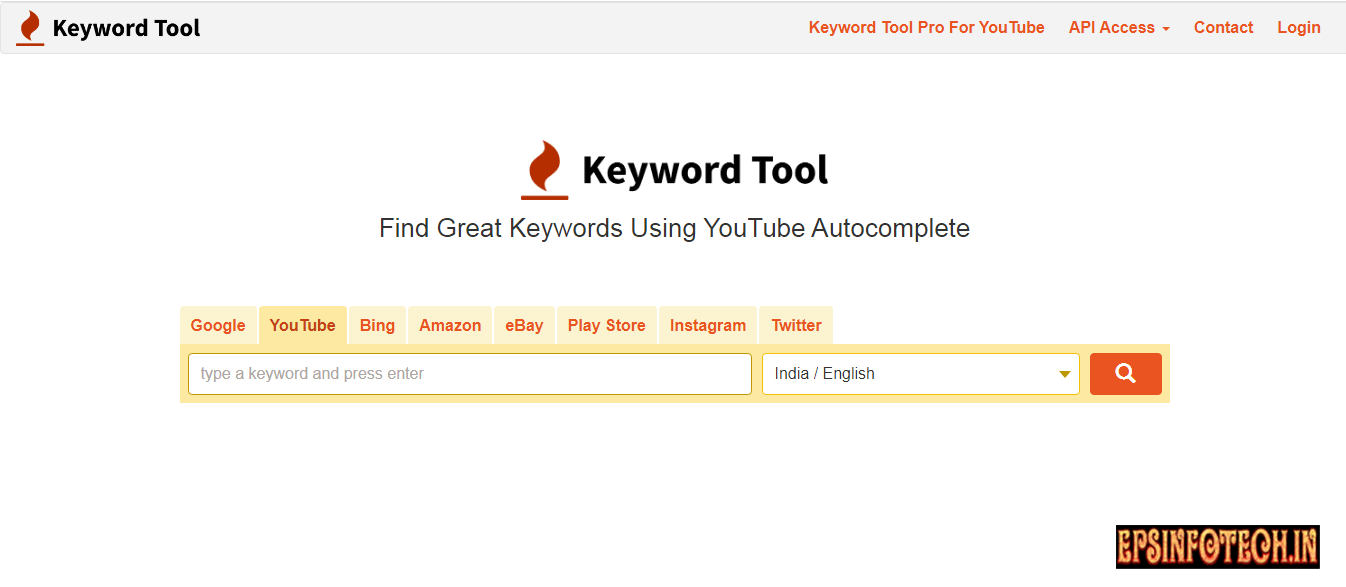This screenshot has width=1346, height=587.
Task: Click the large flame logo above the tagline
Action: 544,168
